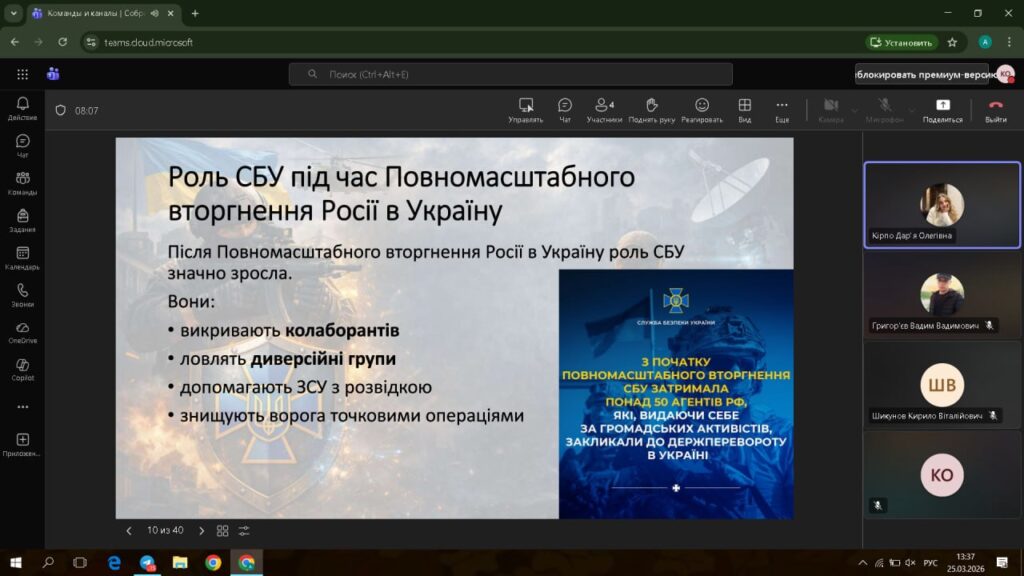1024x576 pixels.
Task: Unmute the microphone
Action: tap(884, 109)
